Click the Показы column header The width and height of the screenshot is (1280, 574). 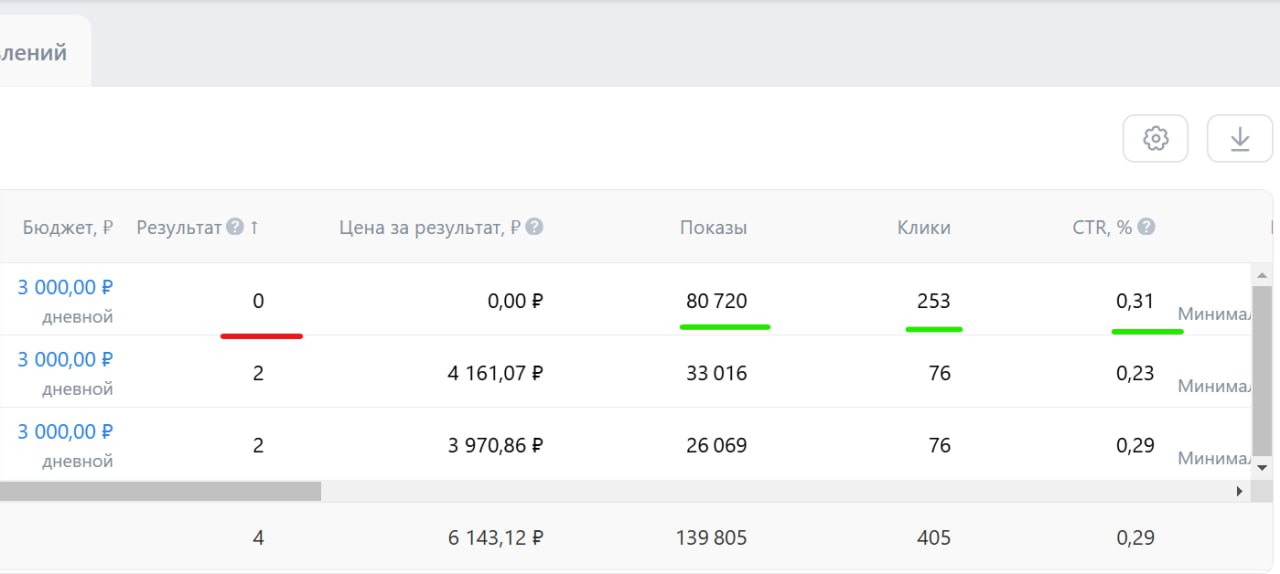pyautogui.click(x=713, y=227)
